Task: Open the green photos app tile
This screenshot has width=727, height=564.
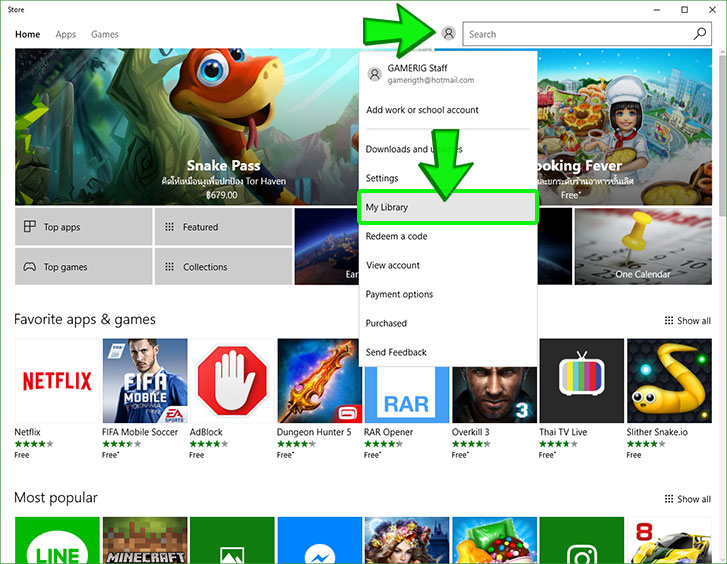Action: pyautogui.click(x=232, y=540)
